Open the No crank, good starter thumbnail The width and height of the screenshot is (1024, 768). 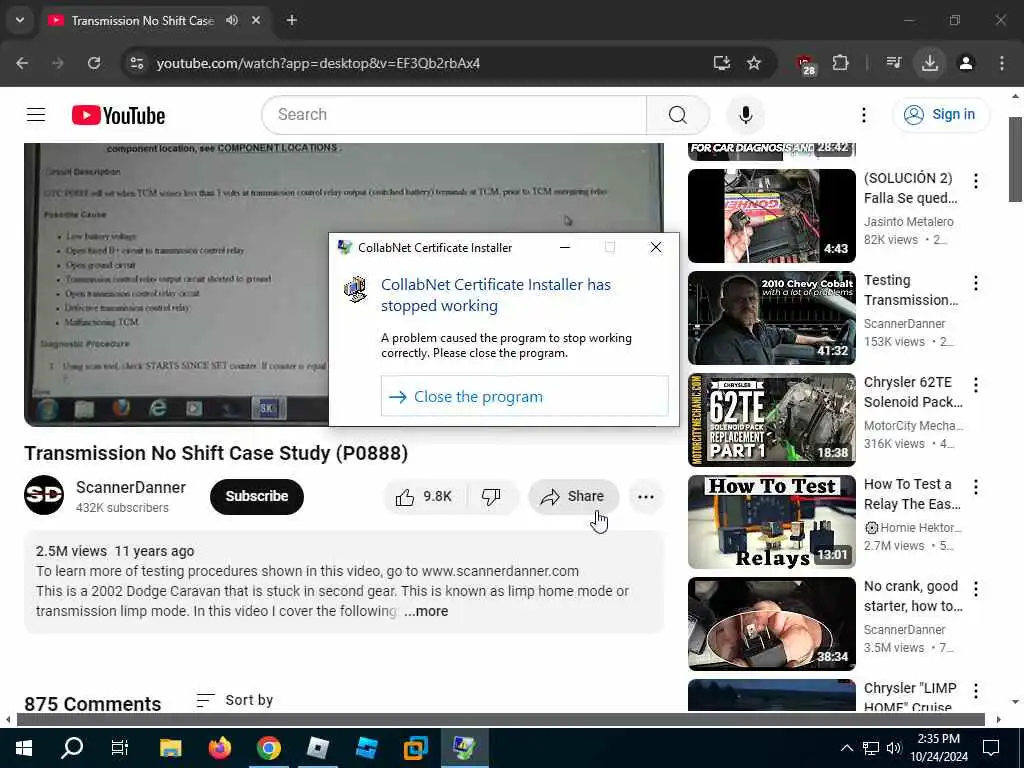772,624
